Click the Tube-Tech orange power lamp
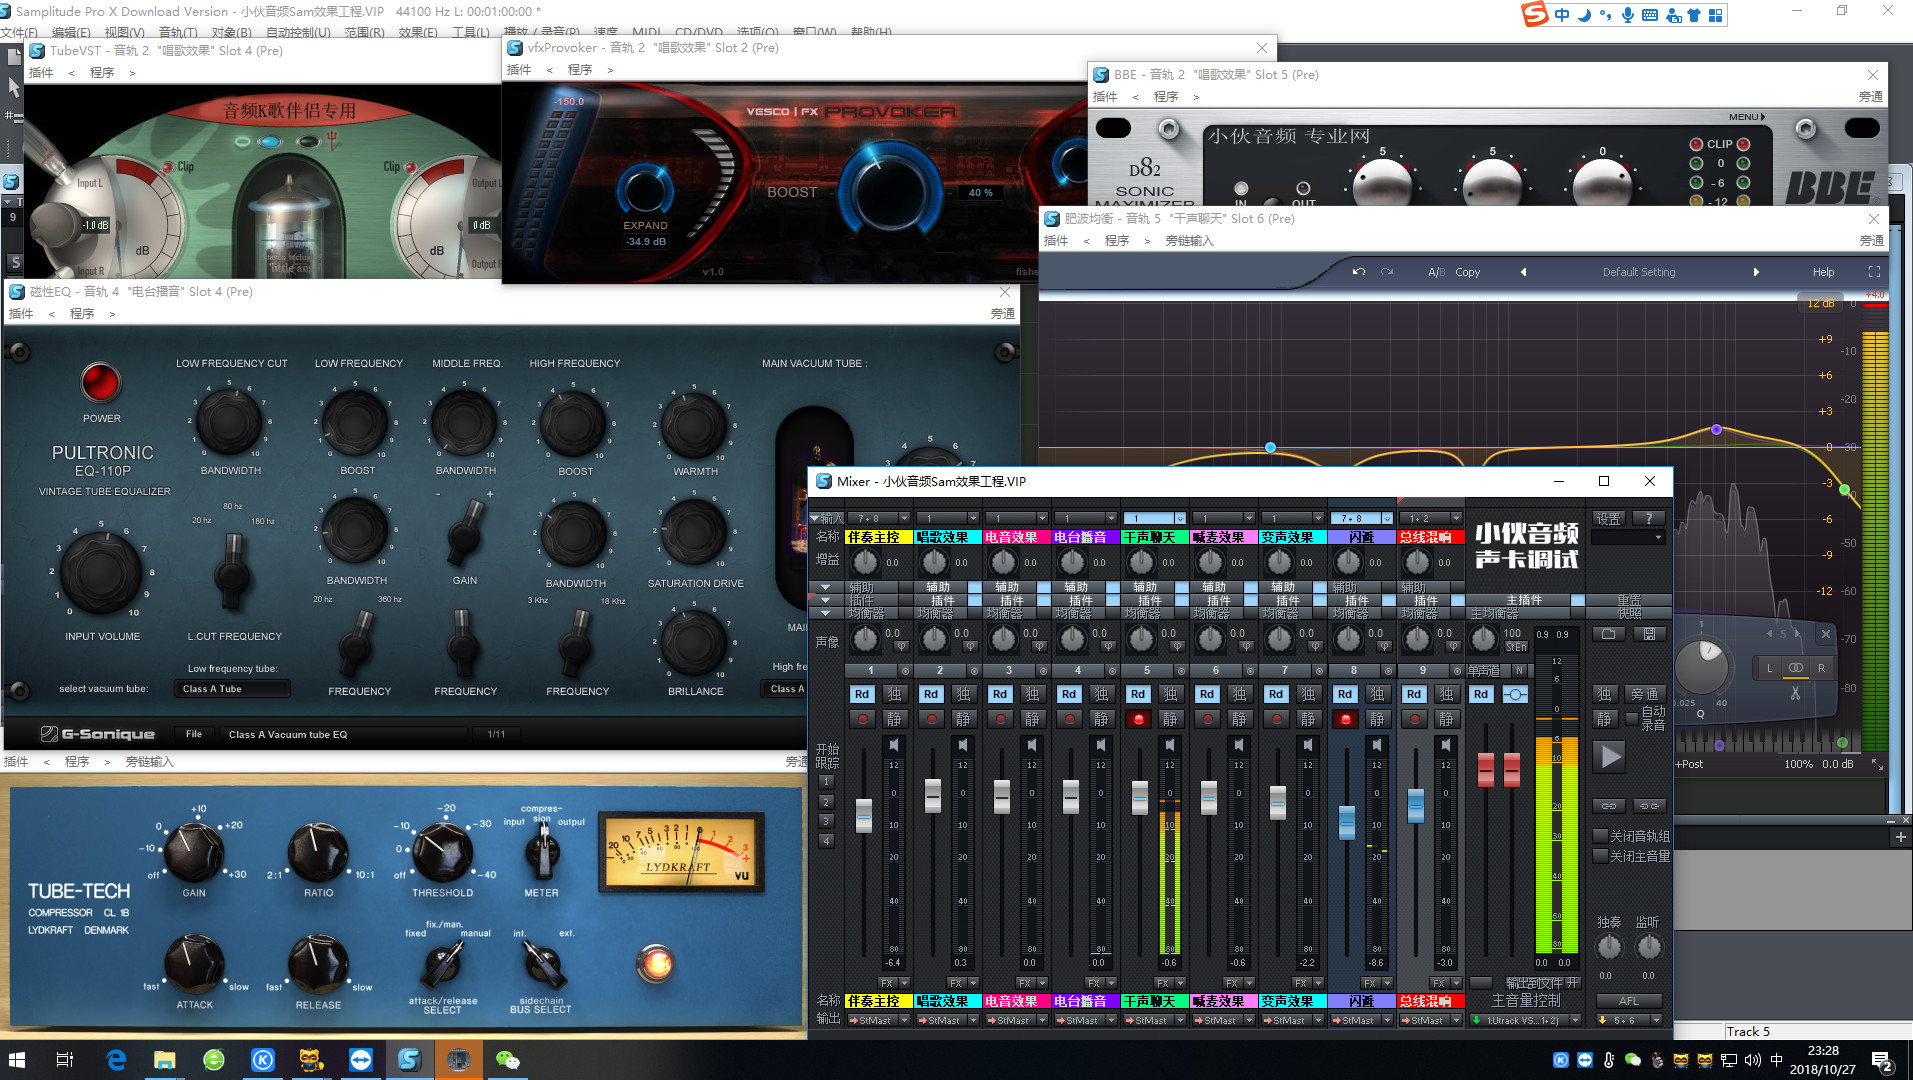The width and height of the screenshot is (1913, 1080). [656, 963]
